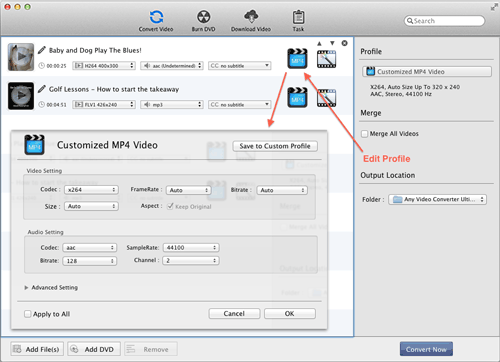Open the output Folder dropdown

(x=437, y=199)
